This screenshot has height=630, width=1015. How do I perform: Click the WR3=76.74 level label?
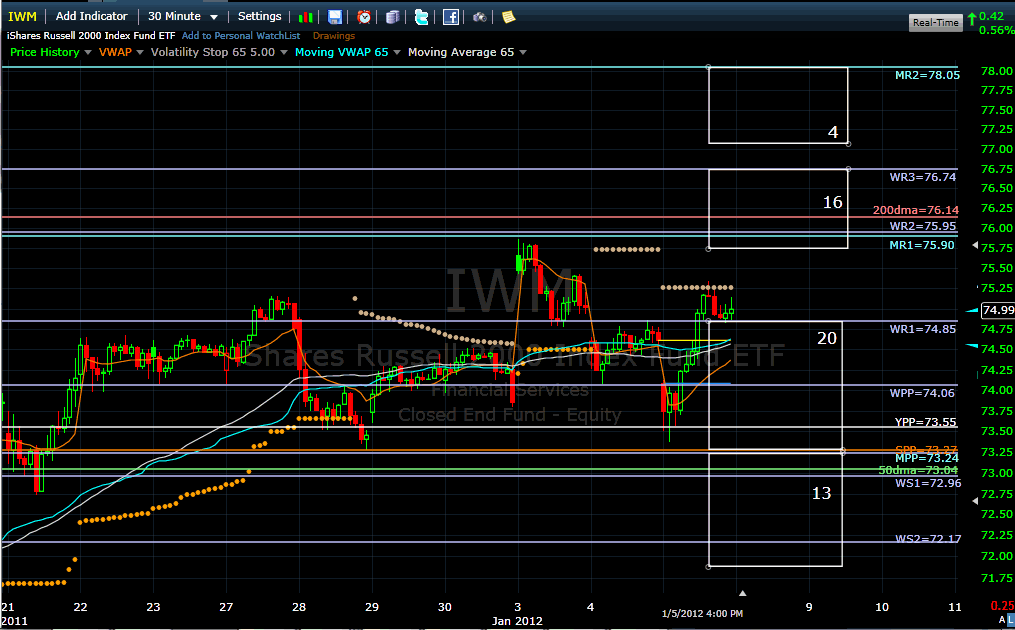tap(922, 177)
